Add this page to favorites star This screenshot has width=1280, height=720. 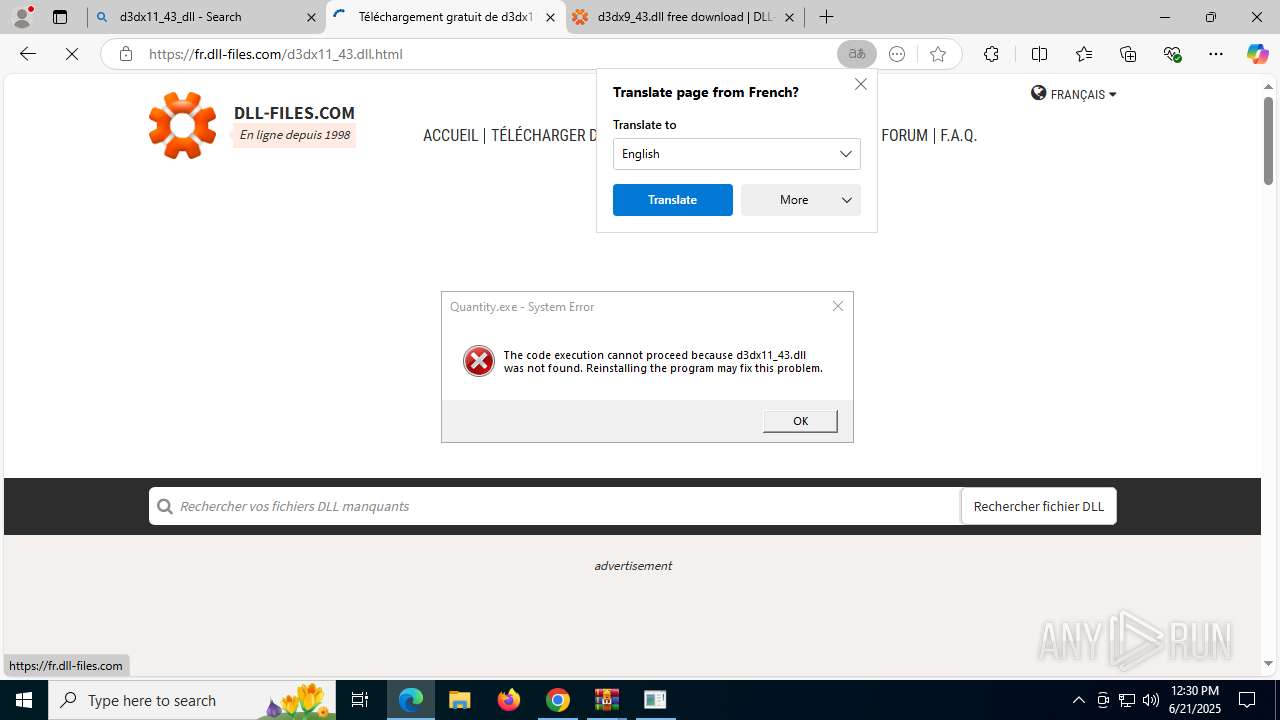pos(938,54)
